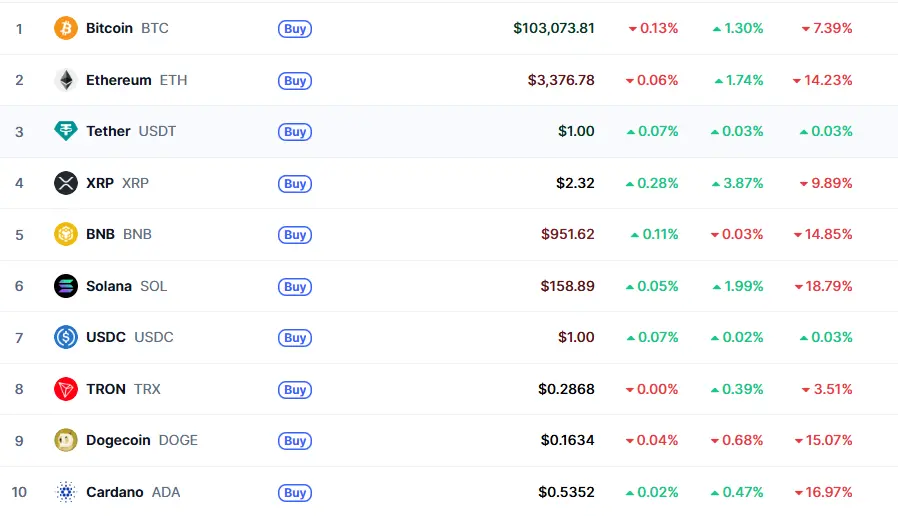This screenshot has width=898, height=517.
Task: Click TRON price $0.2868
Action: point(566,389)
